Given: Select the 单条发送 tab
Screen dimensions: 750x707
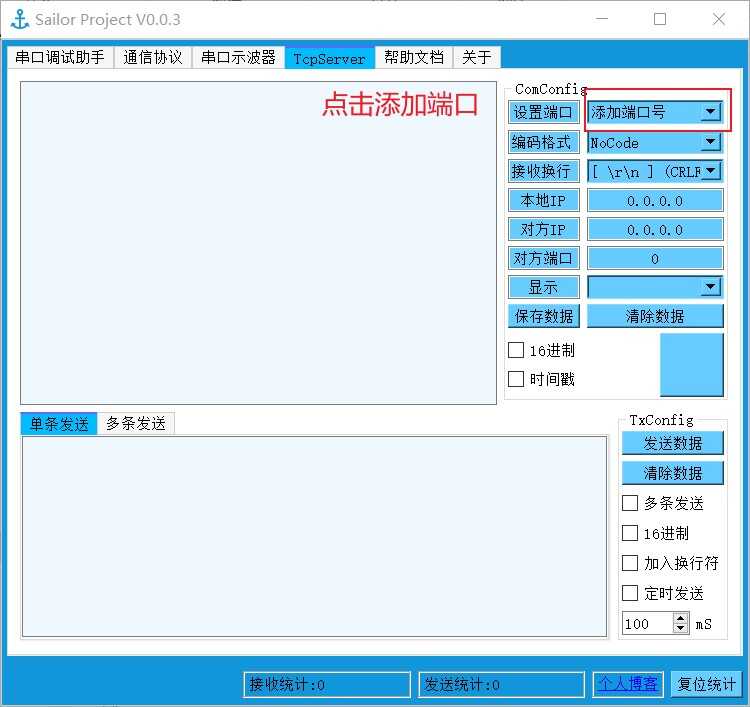Looking at the screenshot, I should click(x=59, y=424).
